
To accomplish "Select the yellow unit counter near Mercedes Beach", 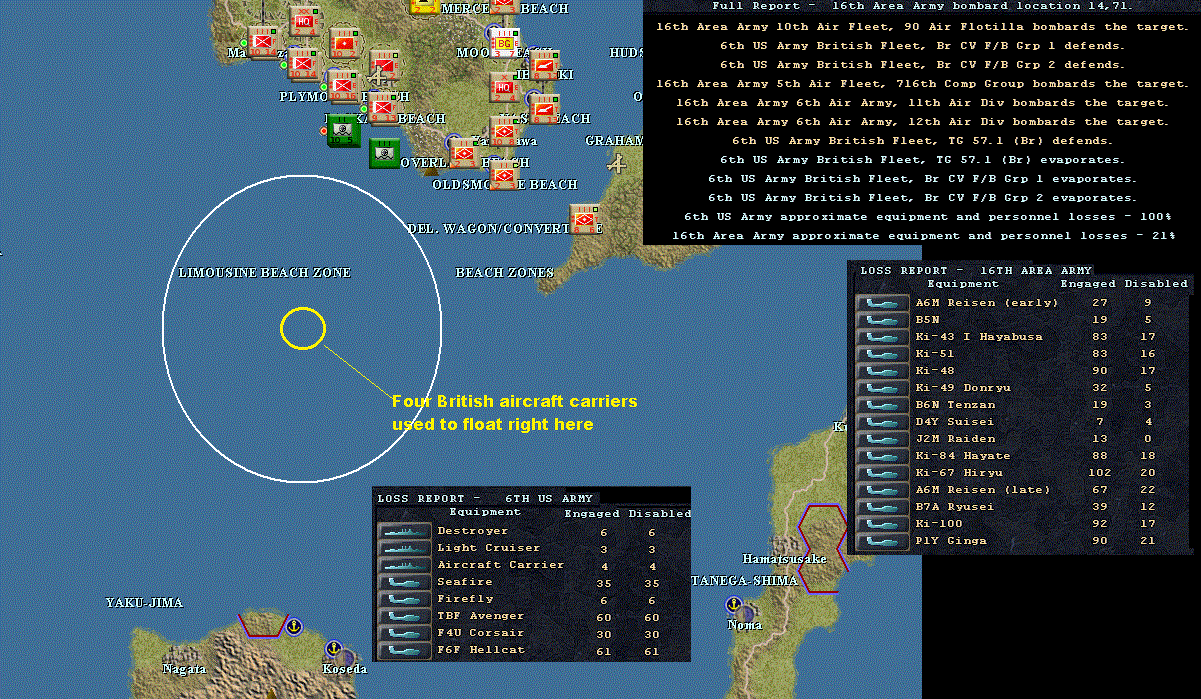I will click(424, 6).
